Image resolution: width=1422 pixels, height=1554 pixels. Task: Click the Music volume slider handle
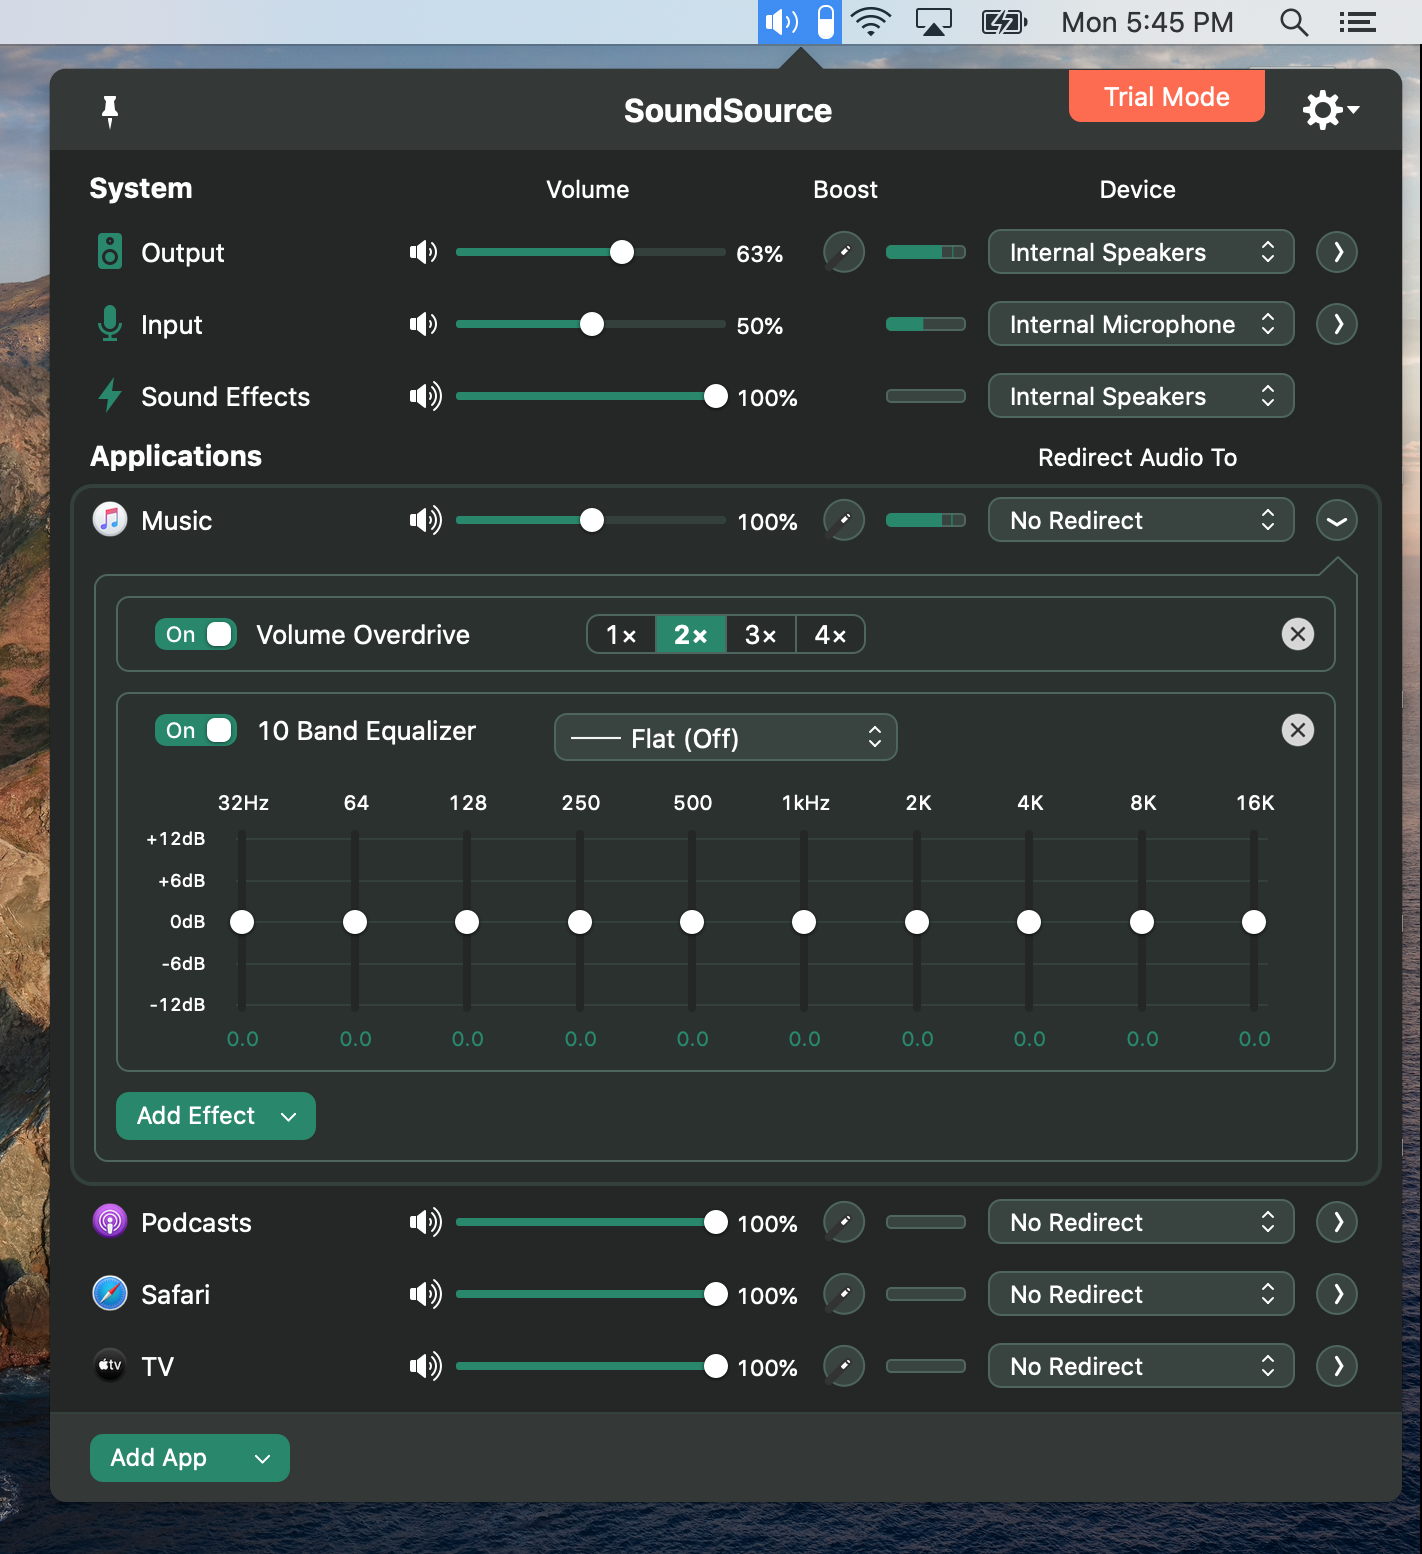pyautogui.click(x=592, y=520)
